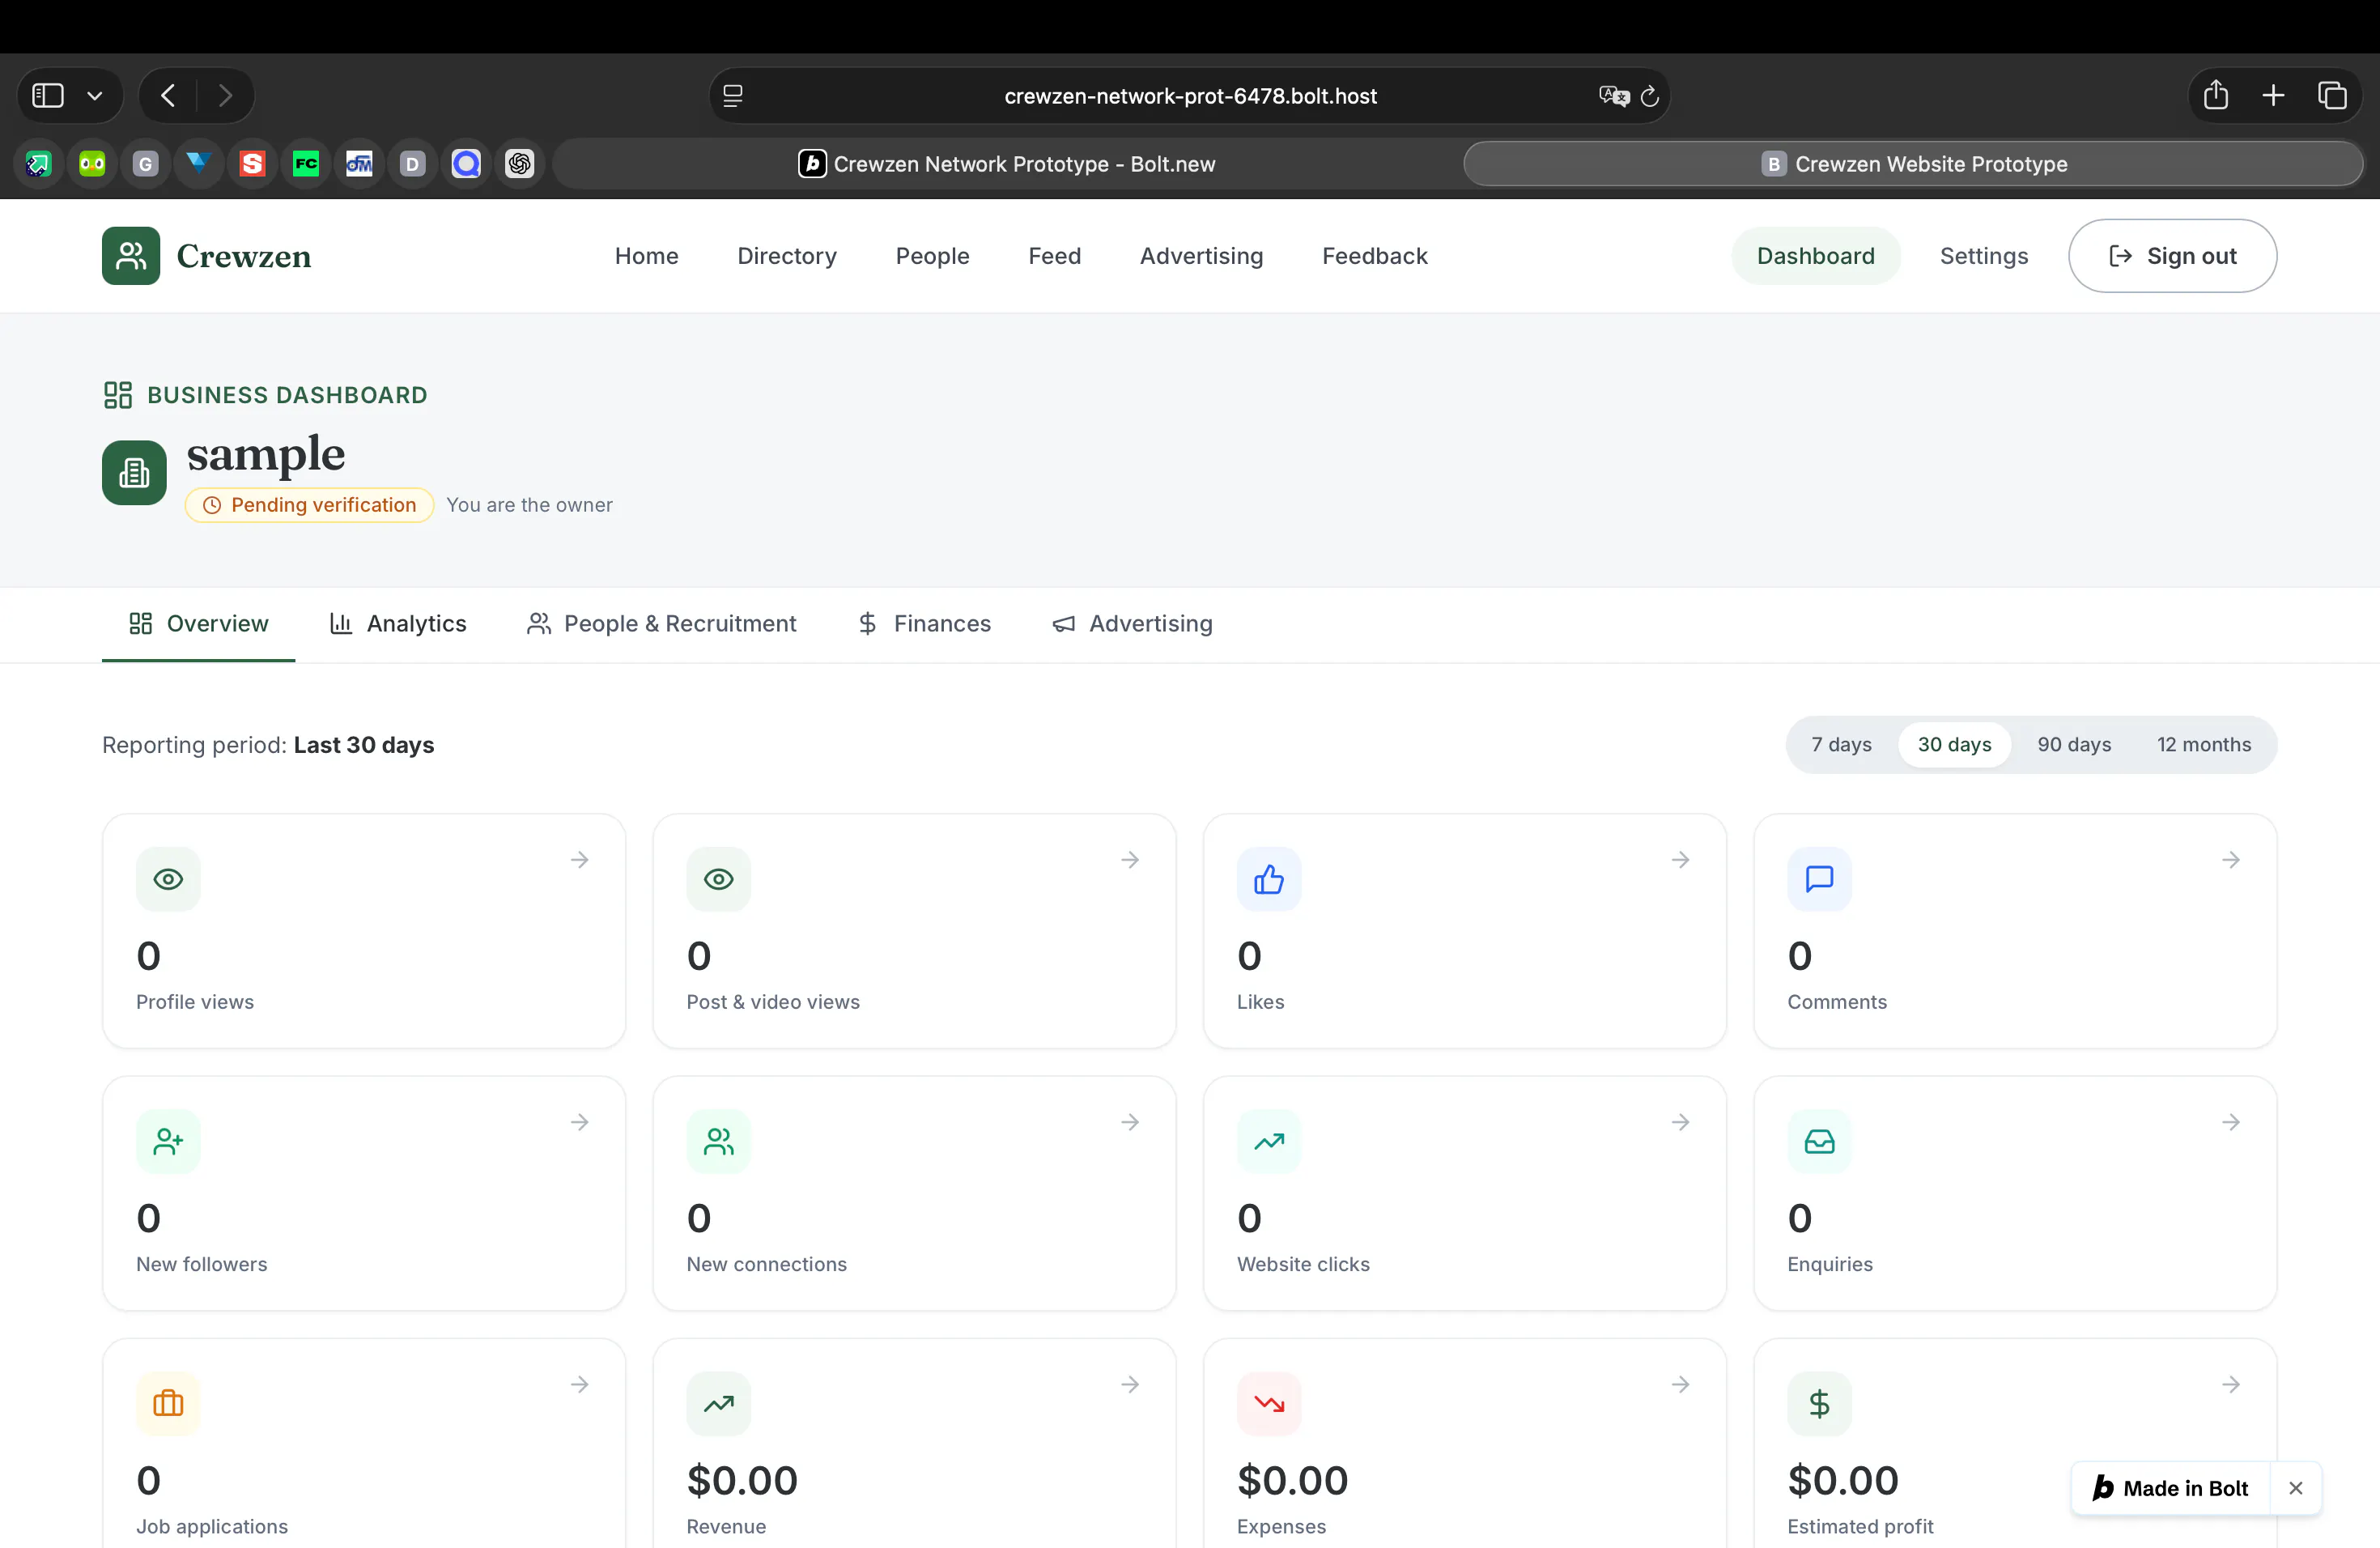2380x1548 pixels.
Task: Switch to the Analytics tab
Action: click(398, 623)
